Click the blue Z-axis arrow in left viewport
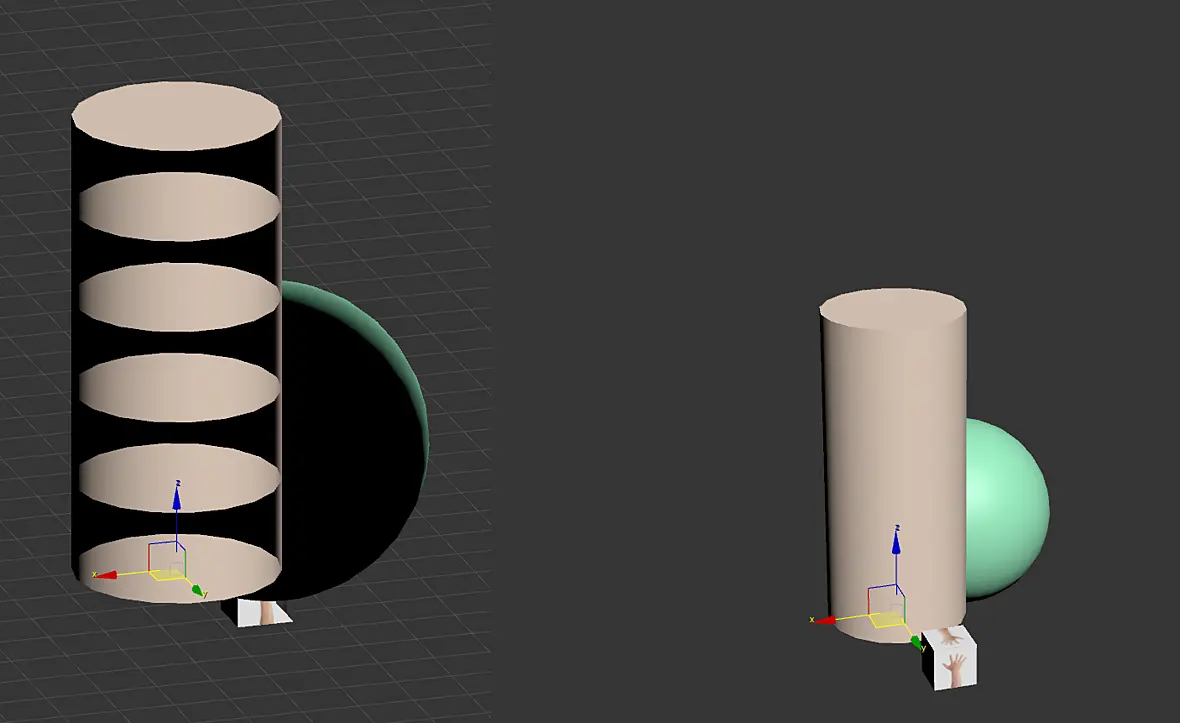 coord(177,498)
